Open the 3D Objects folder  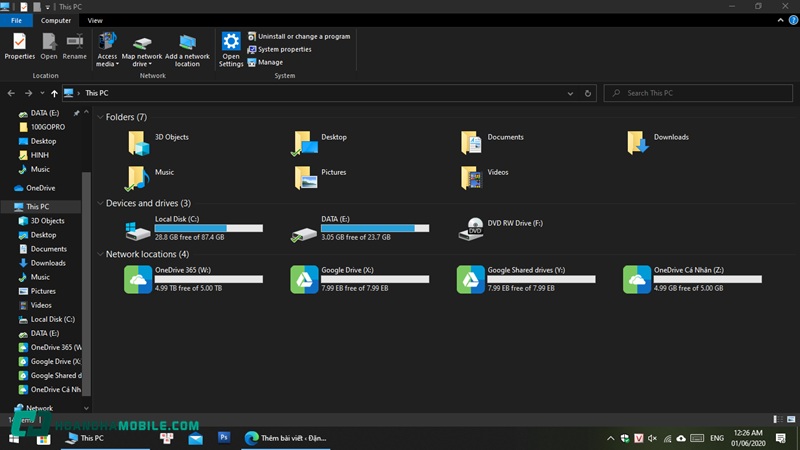[139, 143]
